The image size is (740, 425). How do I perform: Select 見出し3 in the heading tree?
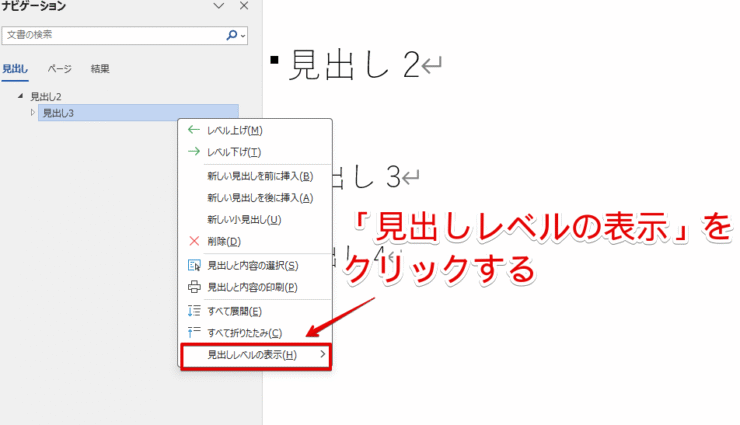138,113
